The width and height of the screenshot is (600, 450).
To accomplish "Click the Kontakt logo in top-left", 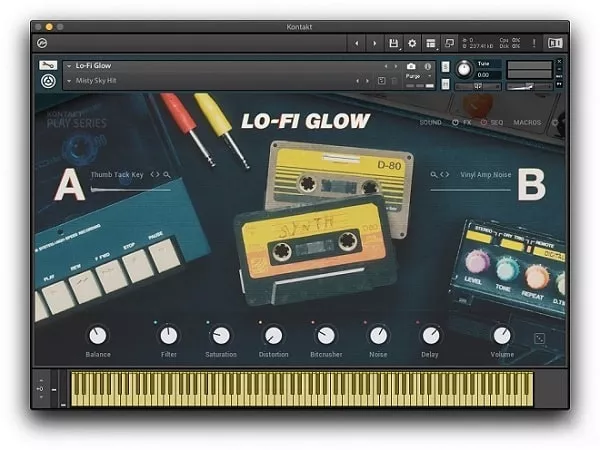I will tap(43, 44).
